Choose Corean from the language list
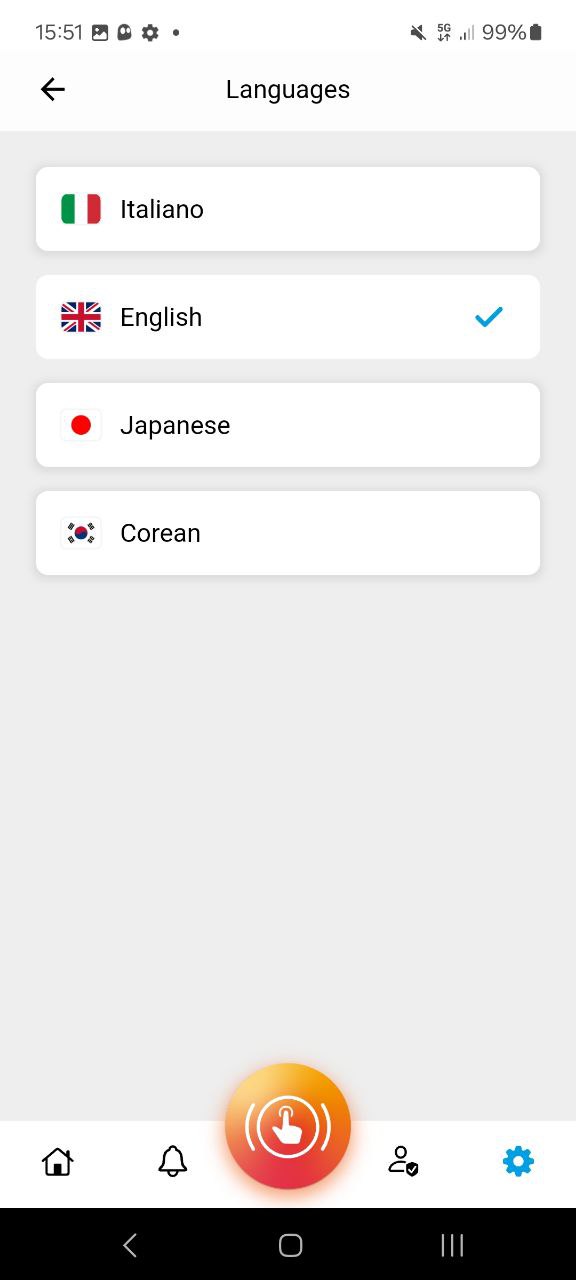Screen dimensions: 576x1280 pos(288,533)
